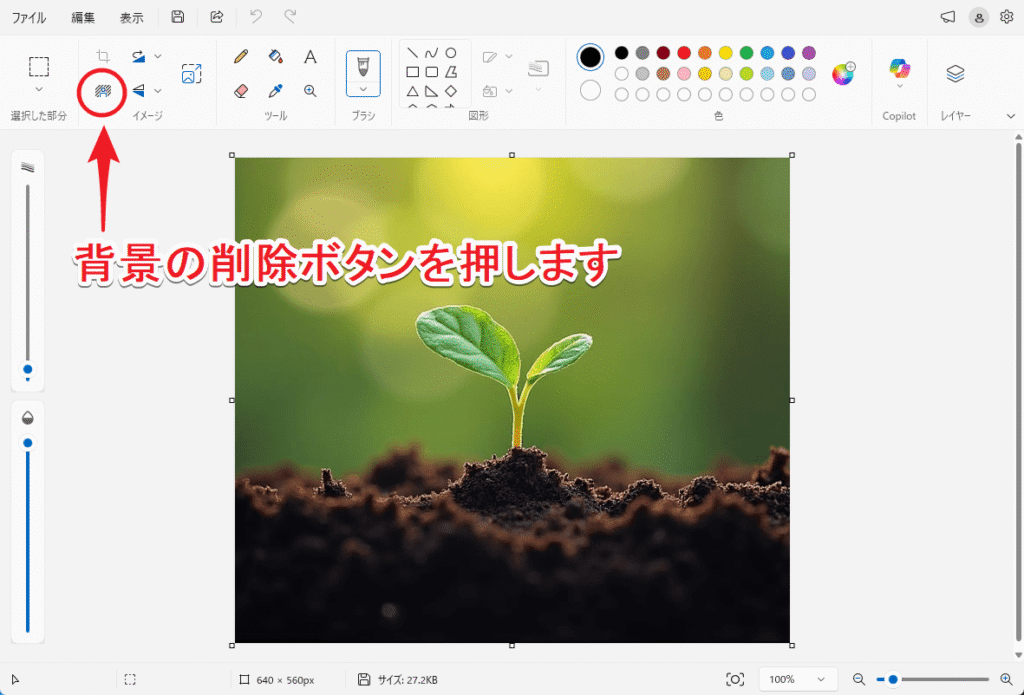
Task: Select the diamond shape
Action: click(451, 91)
